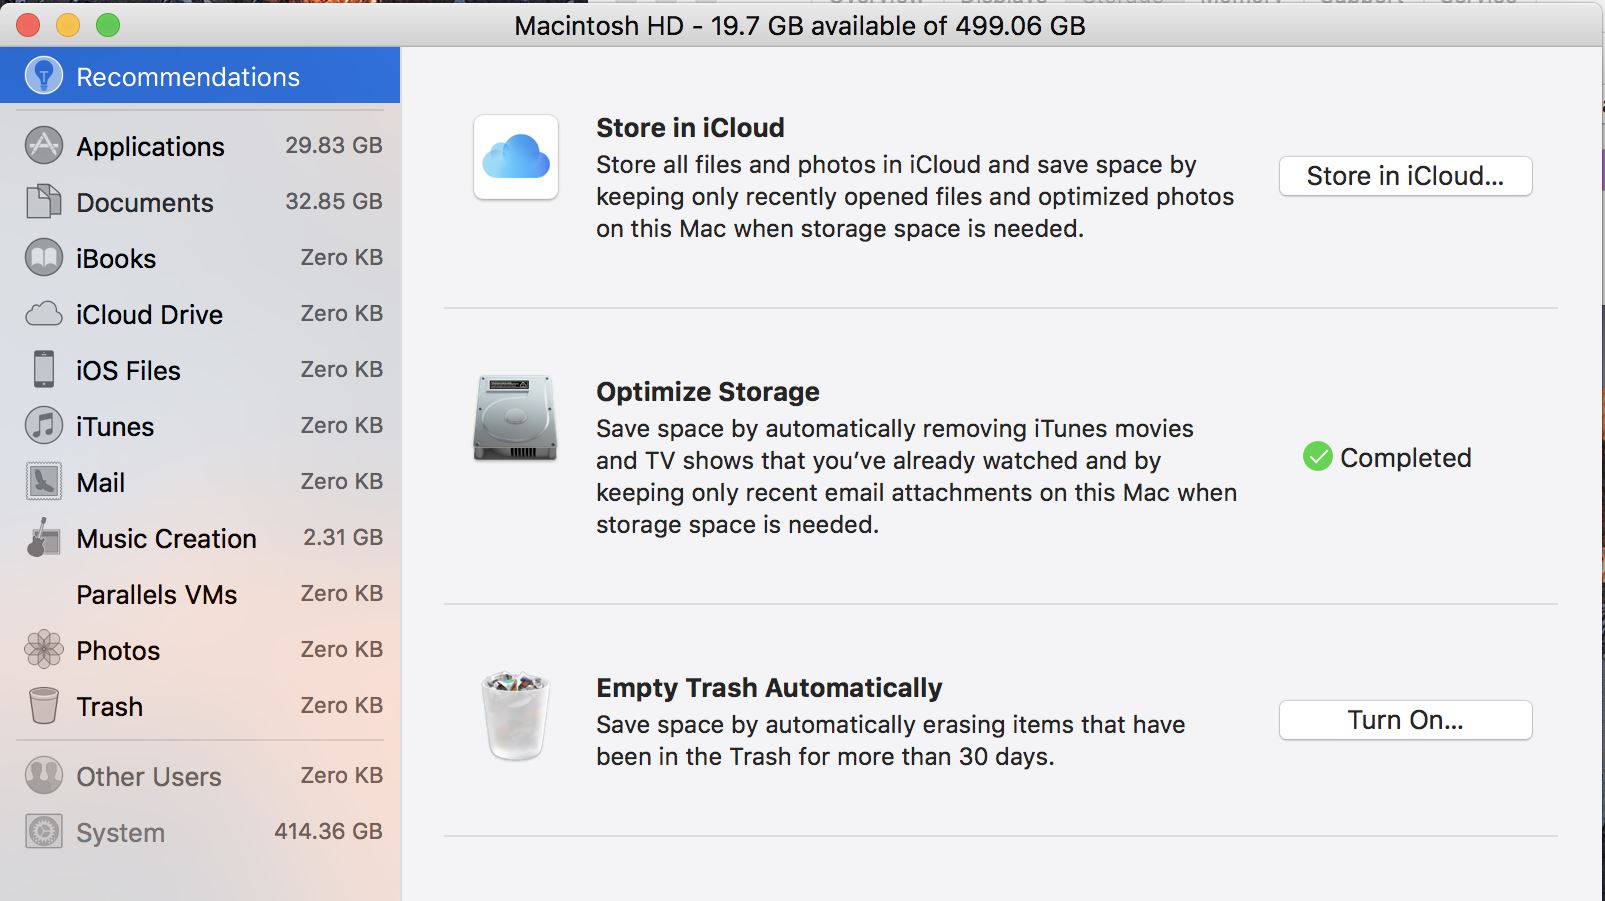Click the Other Users icon
This screenshot has height=901, width=1605.
click(44, 776)
